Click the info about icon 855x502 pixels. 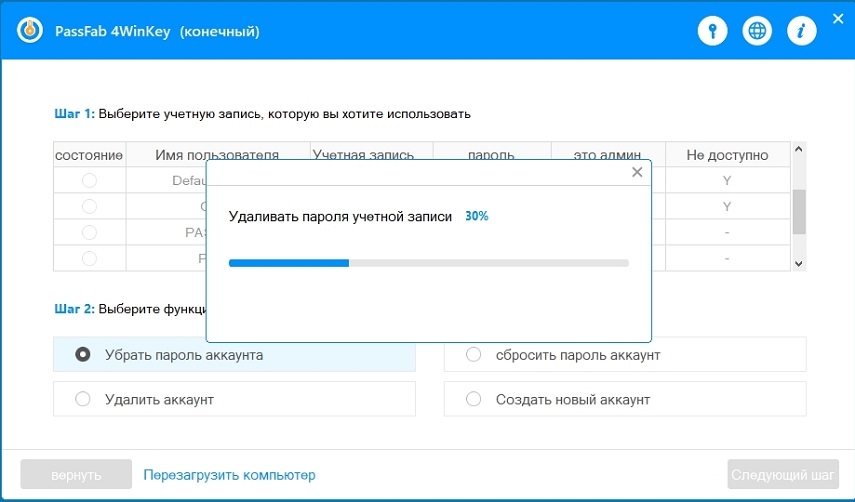pos(801,31)
